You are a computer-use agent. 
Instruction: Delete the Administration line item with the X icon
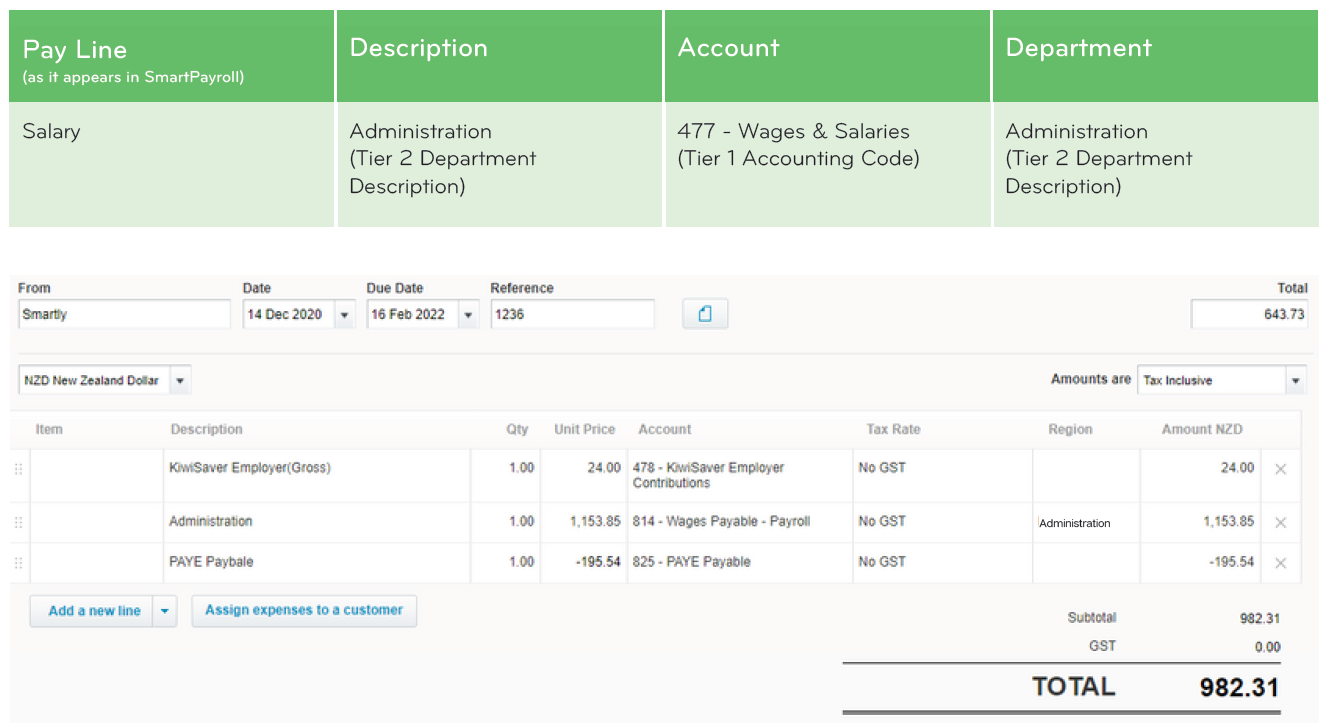(1281, 521)
